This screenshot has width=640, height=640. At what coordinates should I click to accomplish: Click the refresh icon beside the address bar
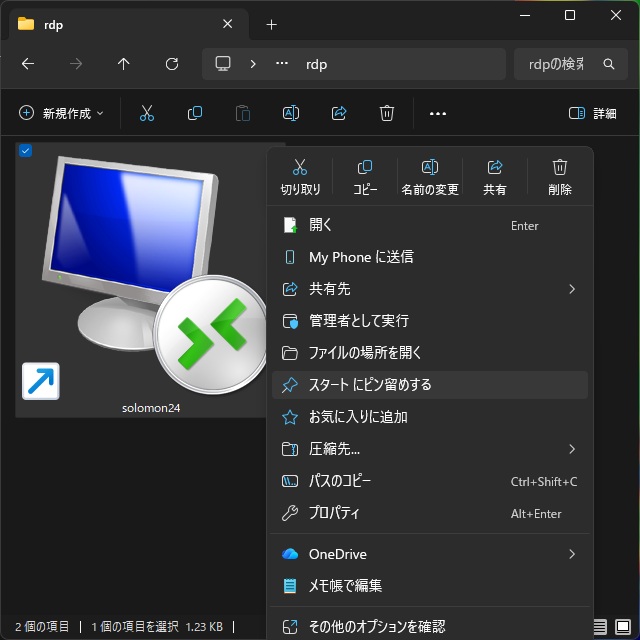172,64
